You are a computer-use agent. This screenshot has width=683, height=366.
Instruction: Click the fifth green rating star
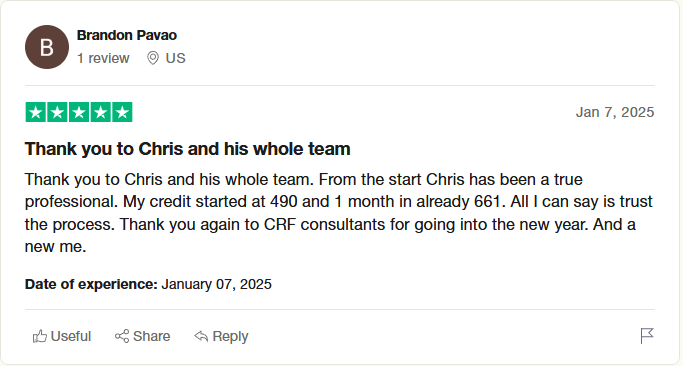pos(122,112)
